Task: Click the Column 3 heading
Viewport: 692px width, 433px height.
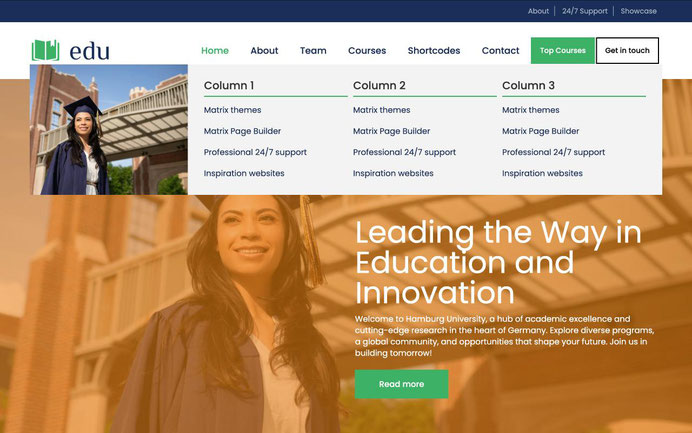Action: tap(528, 86)
